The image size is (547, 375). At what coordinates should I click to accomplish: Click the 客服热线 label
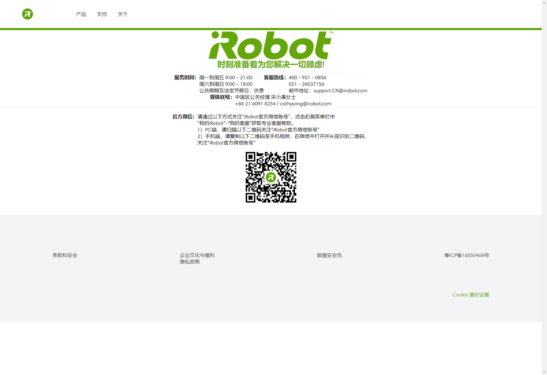(x=275, y=78)
